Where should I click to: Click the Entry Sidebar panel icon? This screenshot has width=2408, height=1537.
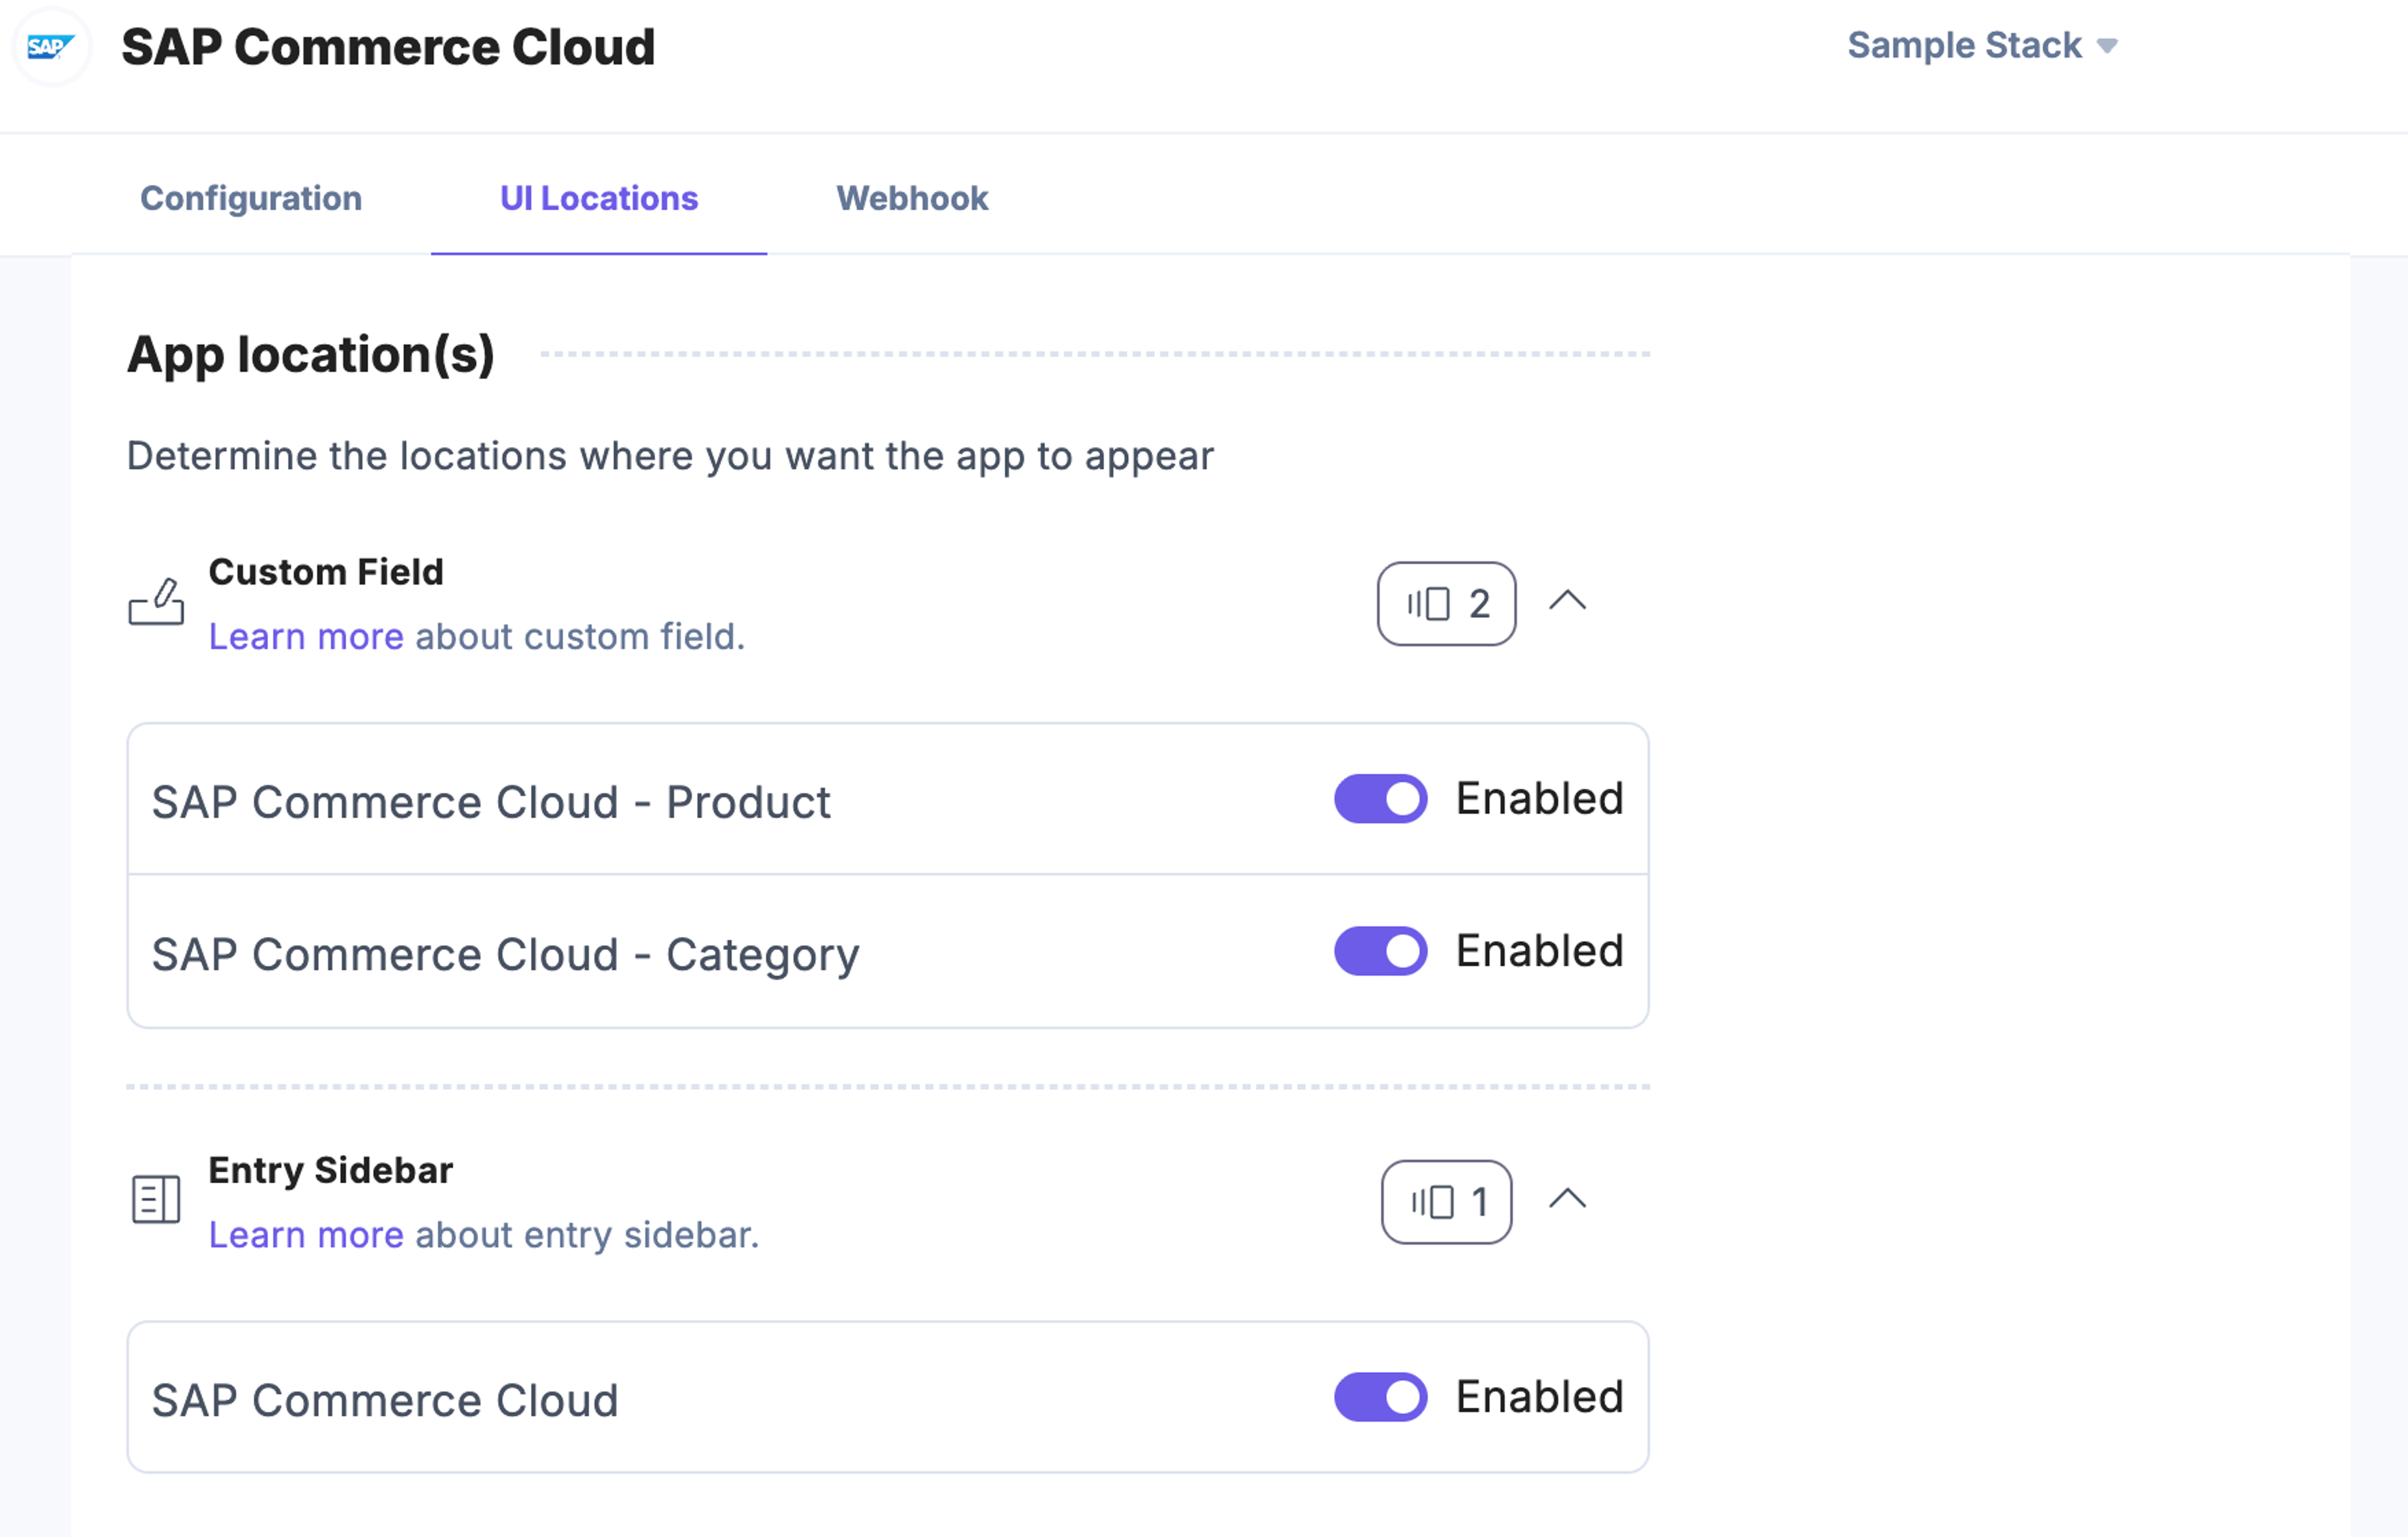(x=156, y=1199)
